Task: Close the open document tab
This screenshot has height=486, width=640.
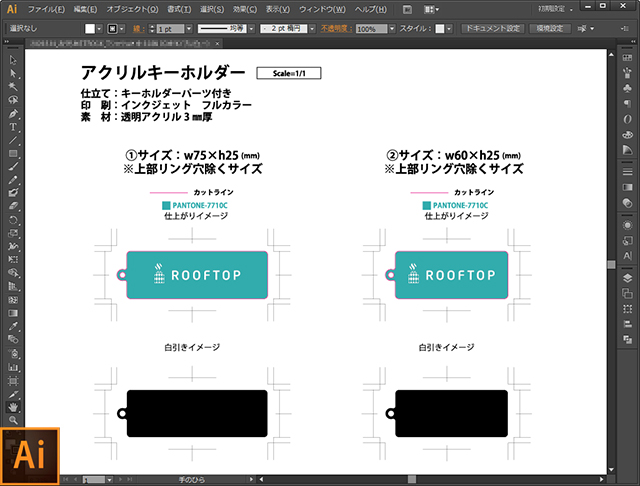Action: click(218, 43)
